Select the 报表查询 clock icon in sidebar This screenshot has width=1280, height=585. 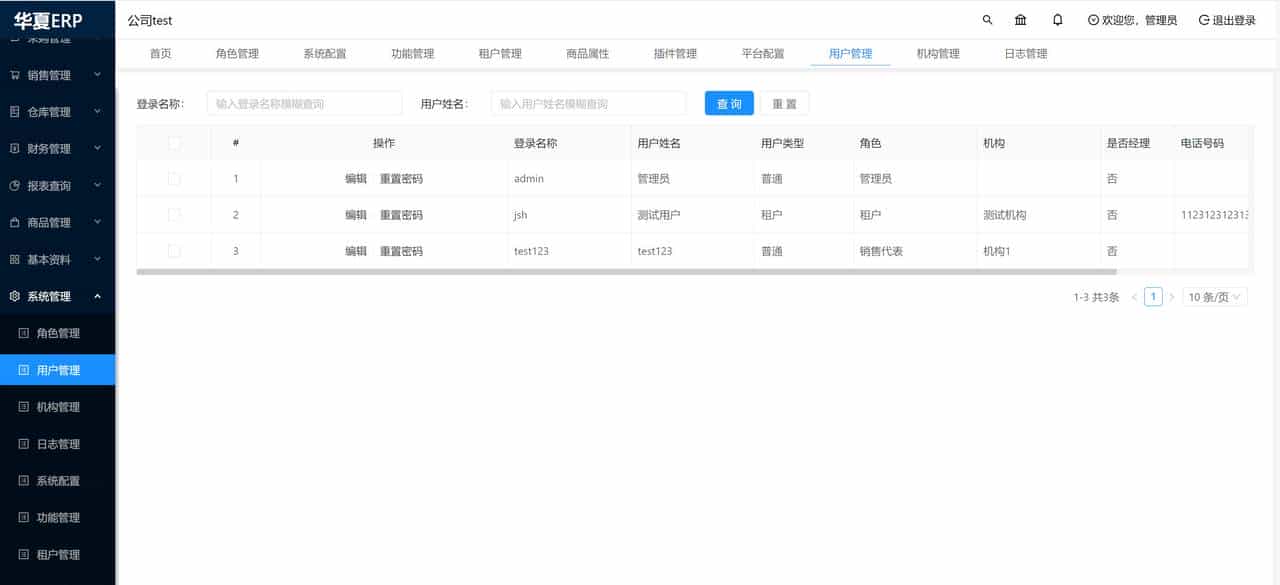[15, 185]
